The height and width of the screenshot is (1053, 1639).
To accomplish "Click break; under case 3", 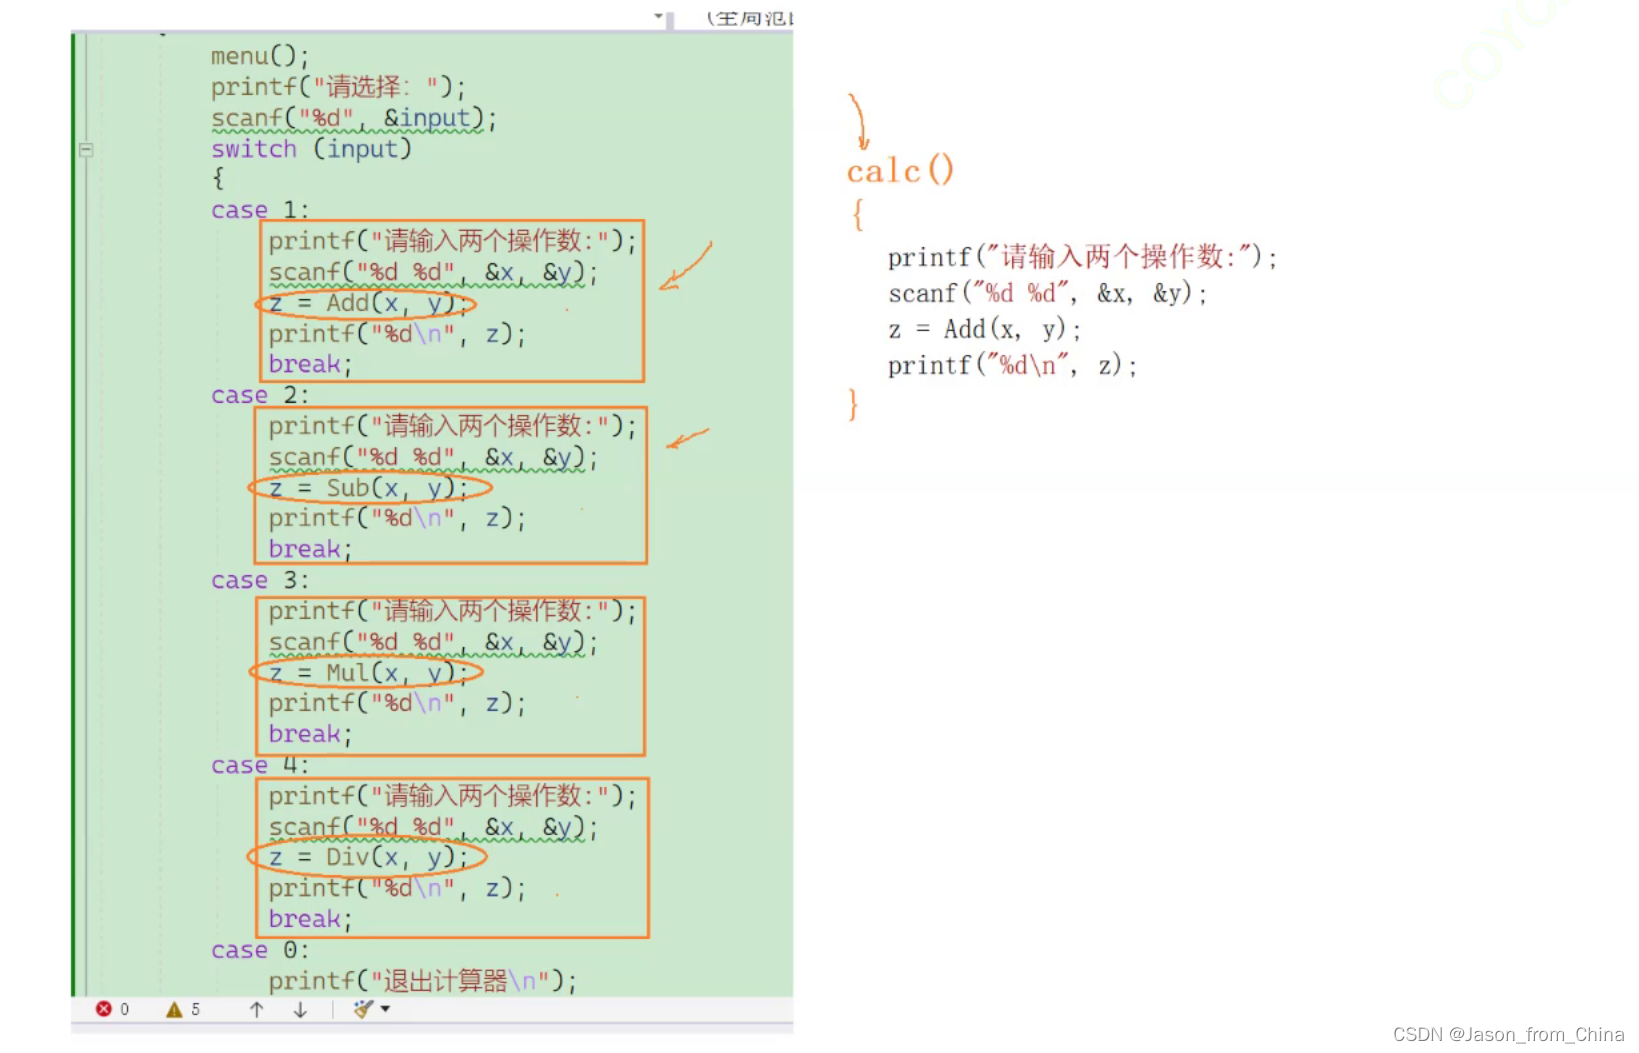I will [x=310, y=735].
